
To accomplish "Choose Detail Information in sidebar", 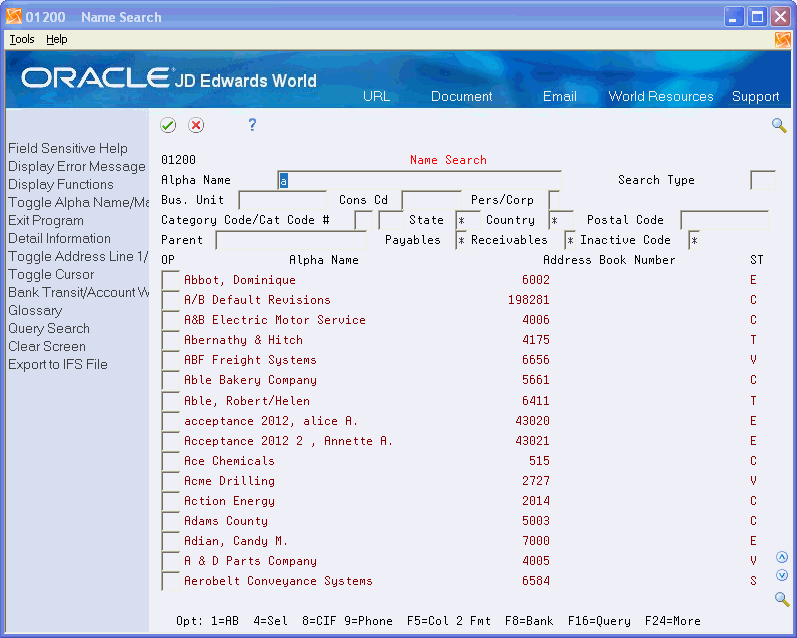I will [59, 238].
